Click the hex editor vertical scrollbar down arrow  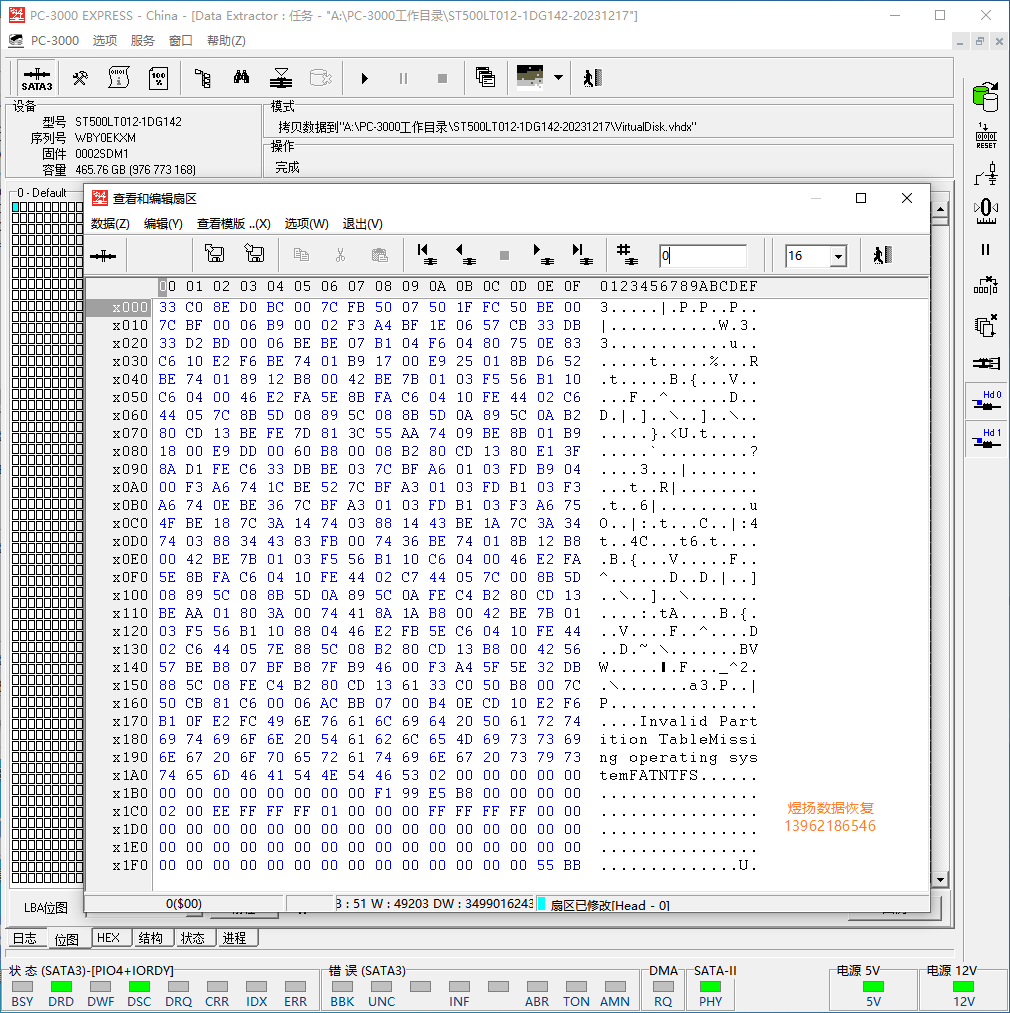(939, 879)
